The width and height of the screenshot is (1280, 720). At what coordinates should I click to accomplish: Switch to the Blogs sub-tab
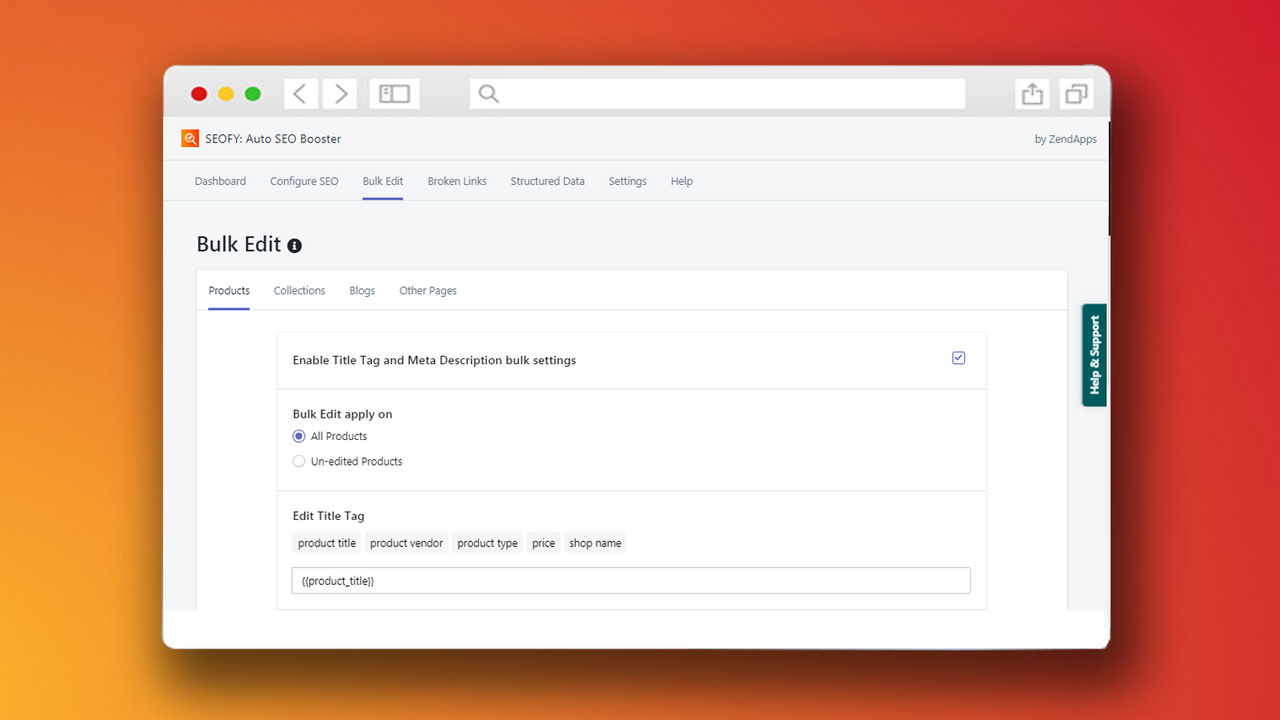tap(362, 290)
